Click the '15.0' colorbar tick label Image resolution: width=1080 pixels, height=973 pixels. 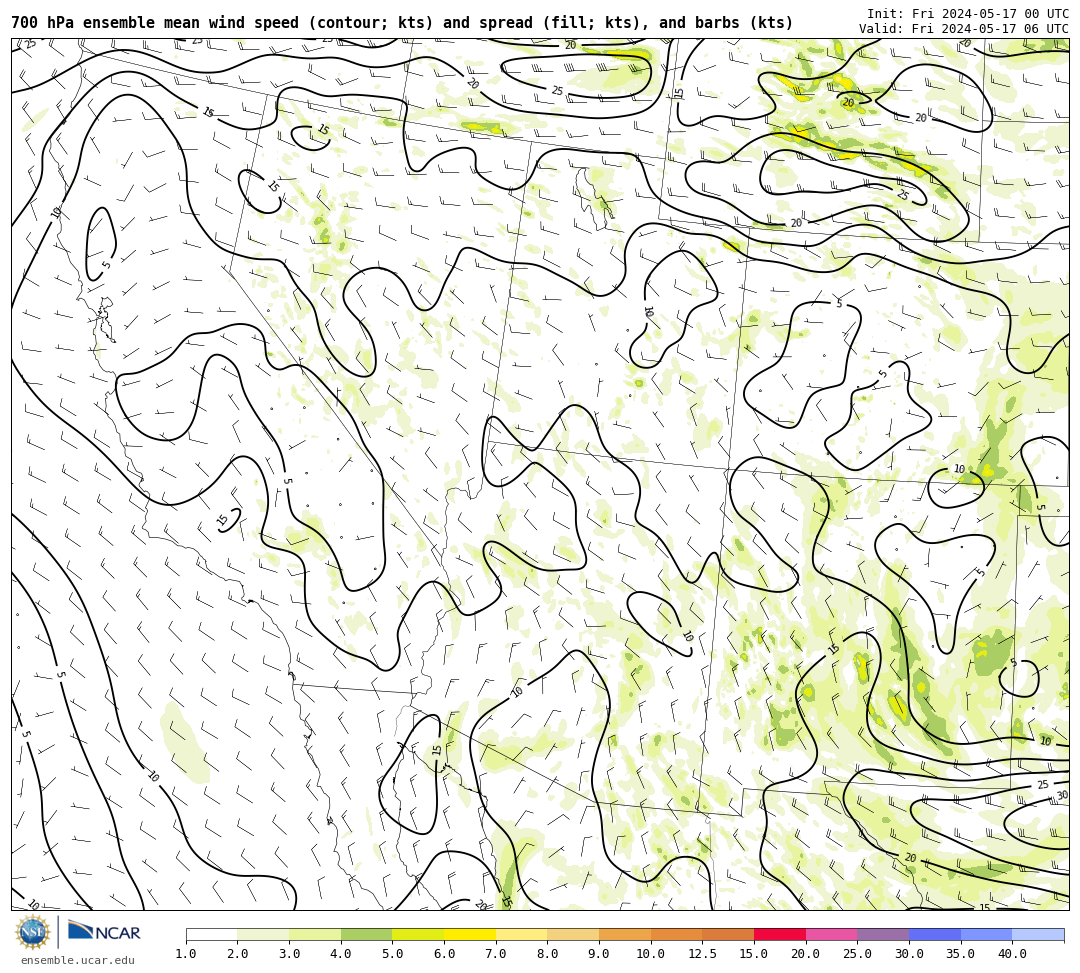pos(754,954)
